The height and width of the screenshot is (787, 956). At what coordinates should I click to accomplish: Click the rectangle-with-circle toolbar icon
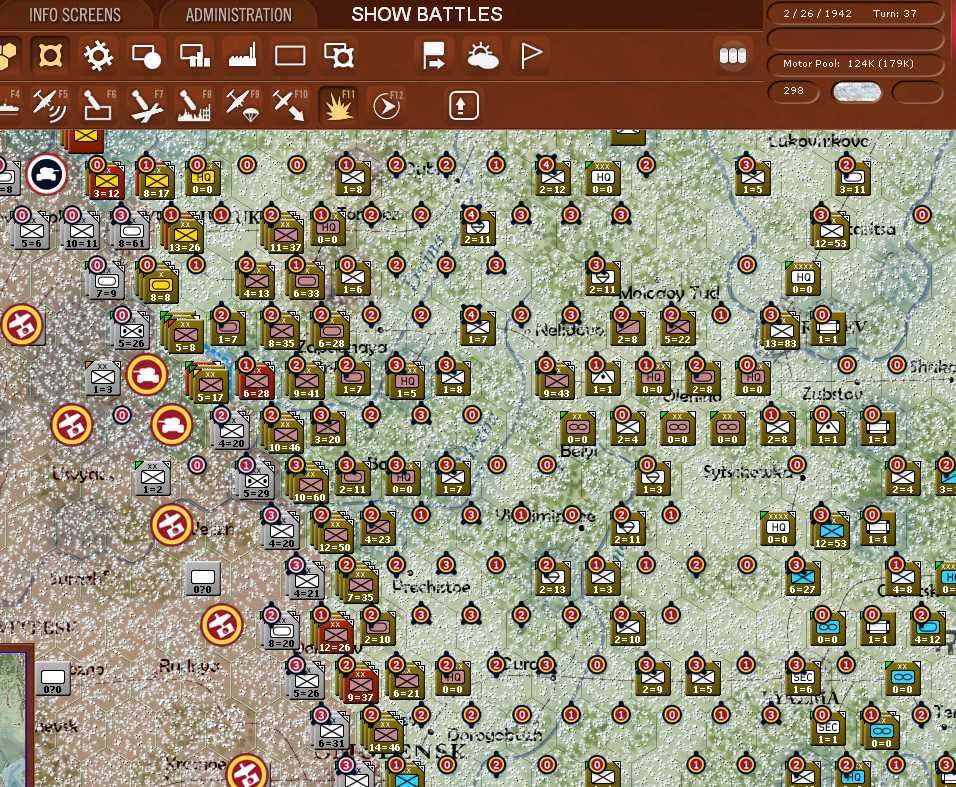pyautogui.click(x=146, y=57)
